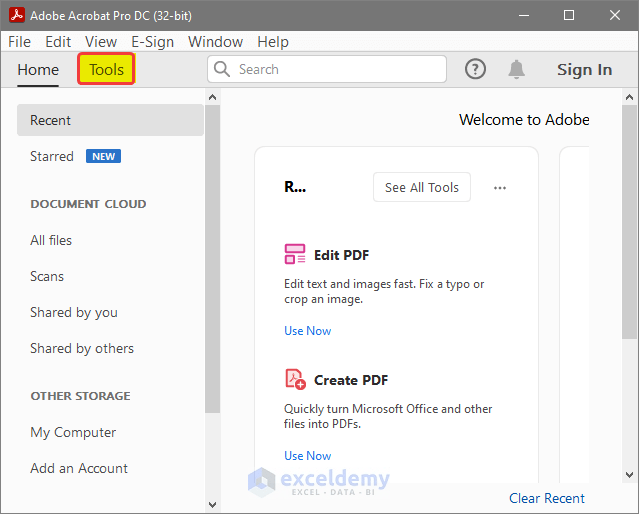Click the Welcome to Adobe heading
The width and height of the screenshot is (639, 514).
pos(524,119)
